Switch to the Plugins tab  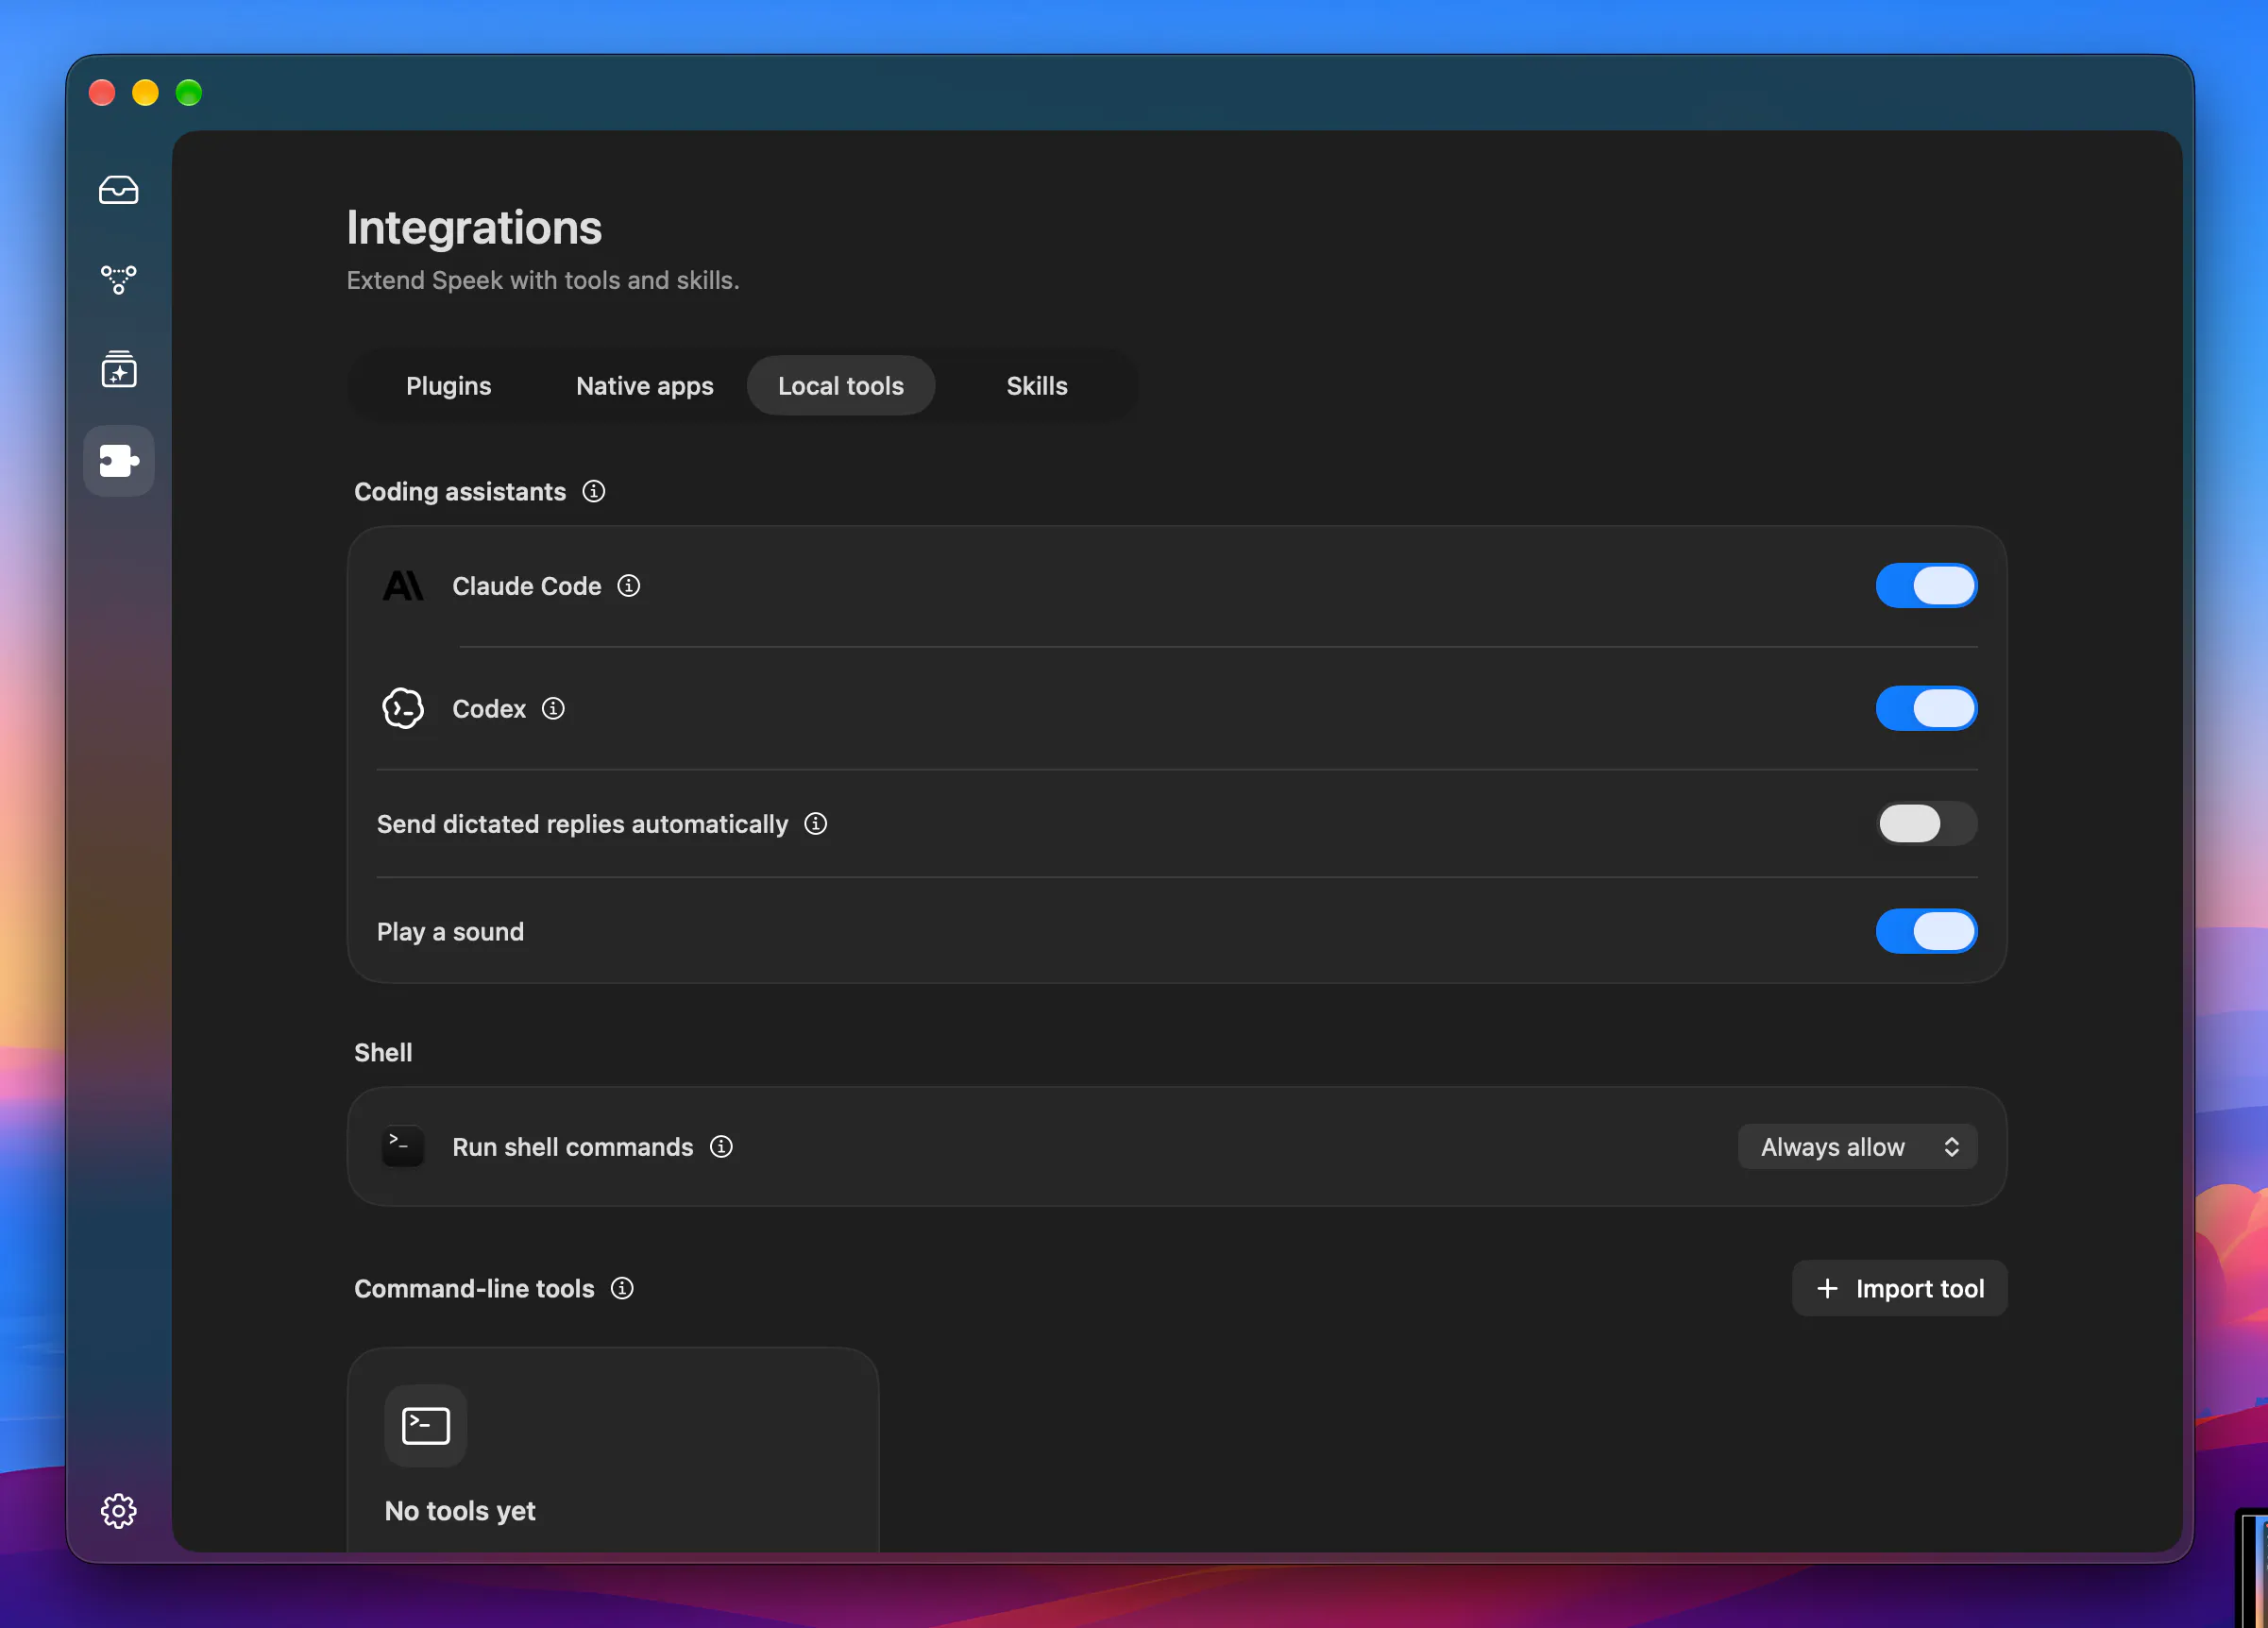(449, 386)
